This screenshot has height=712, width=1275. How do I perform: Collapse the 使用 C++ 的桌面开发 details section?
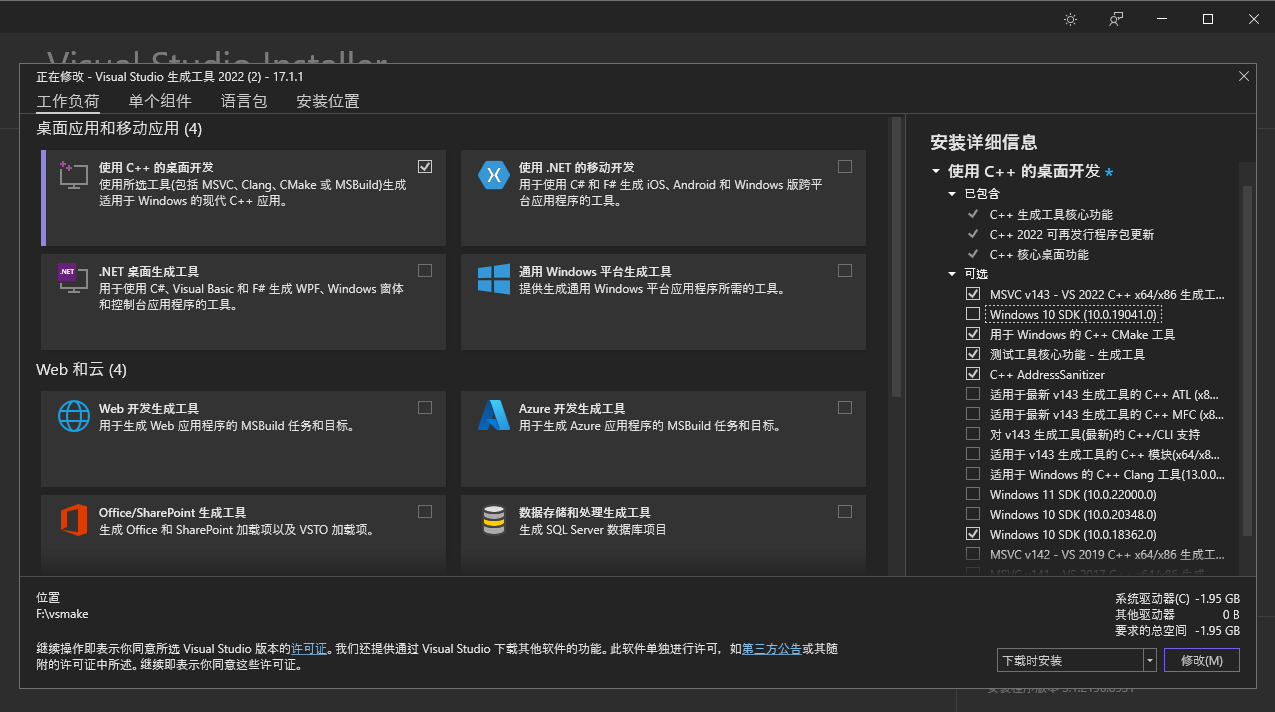click(x=936, y=172)
